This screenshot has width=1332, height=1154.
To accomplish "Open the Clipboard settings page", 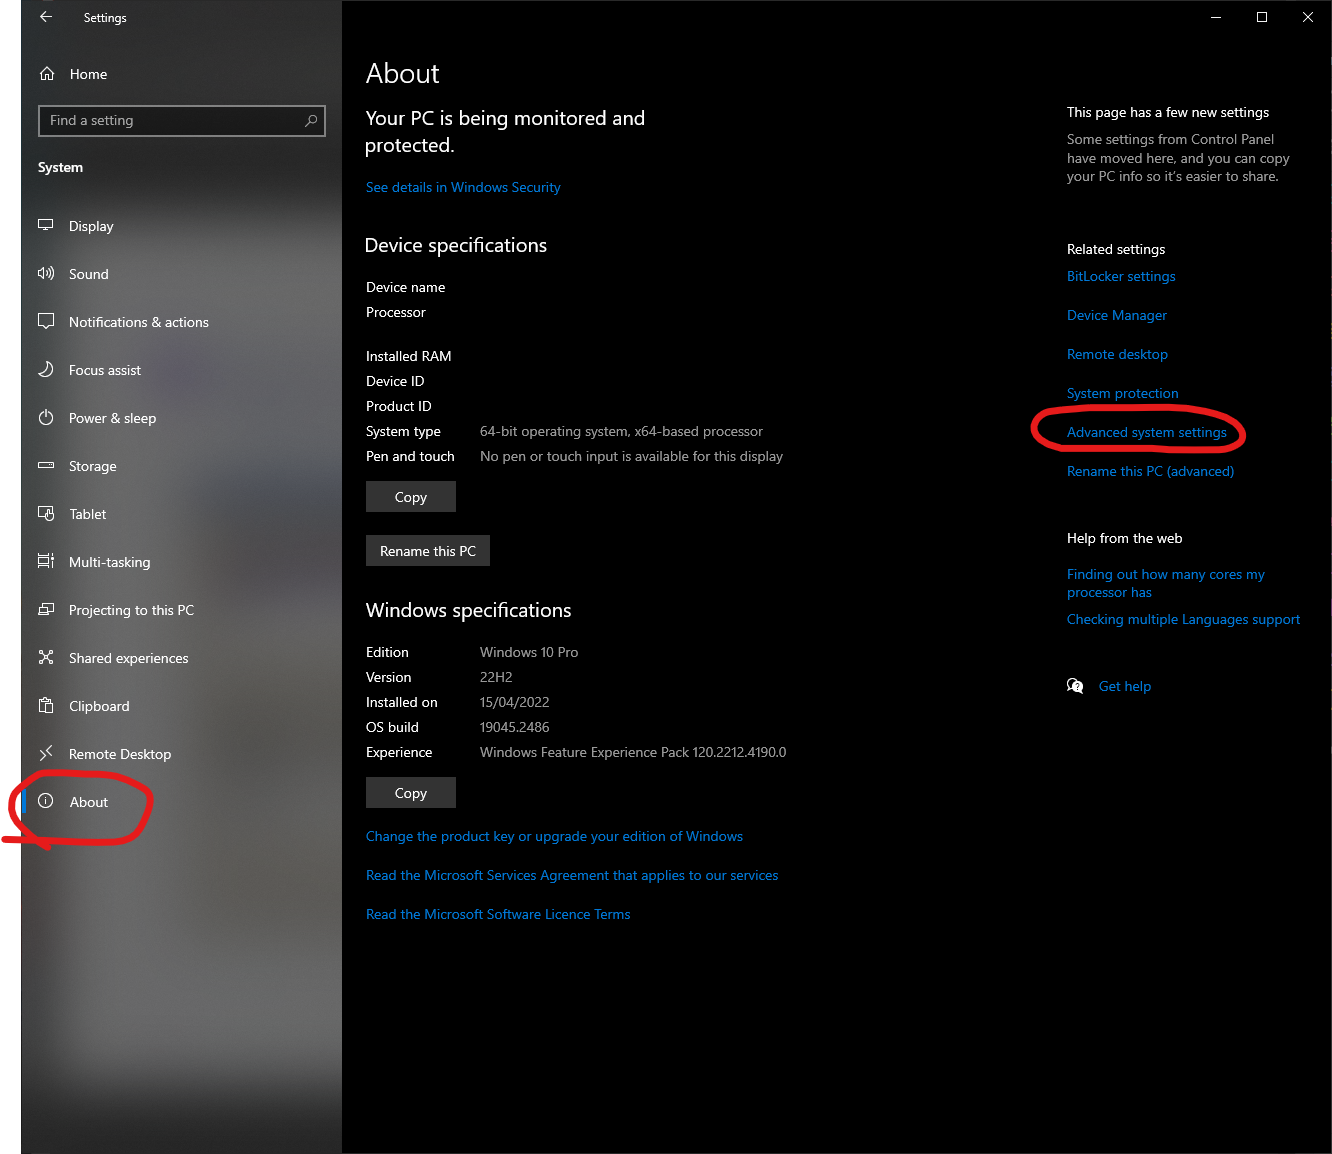I will [181, 706].
